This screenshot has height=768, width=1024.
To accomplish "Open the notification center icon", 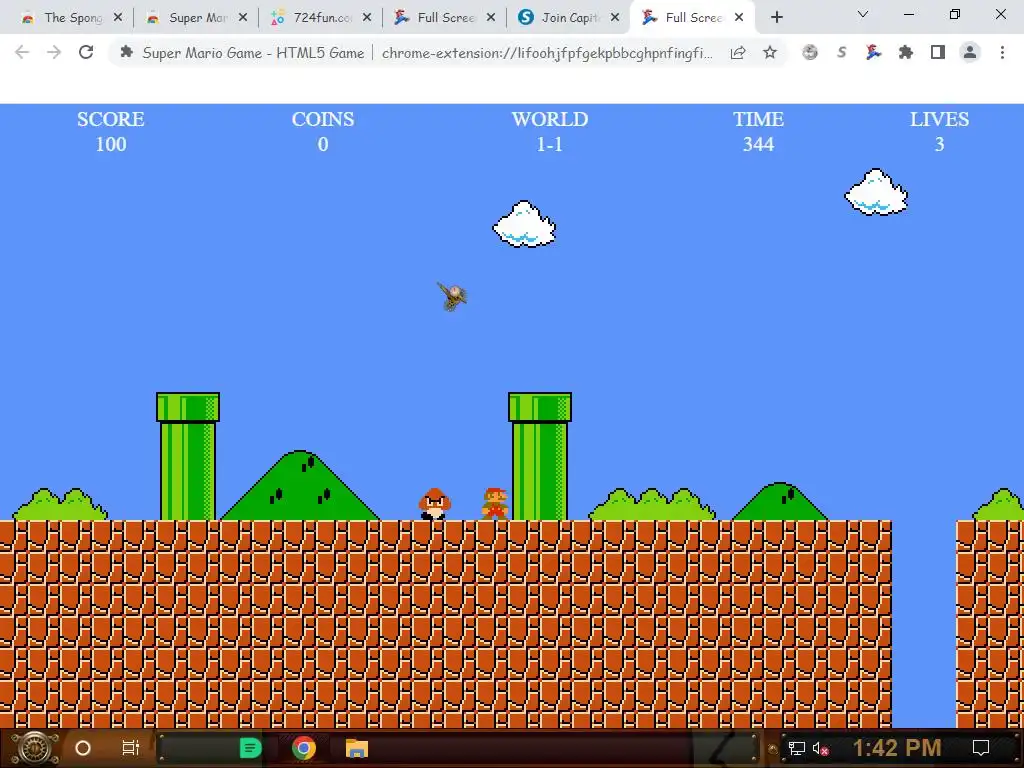I will click(x=981, y=748).
